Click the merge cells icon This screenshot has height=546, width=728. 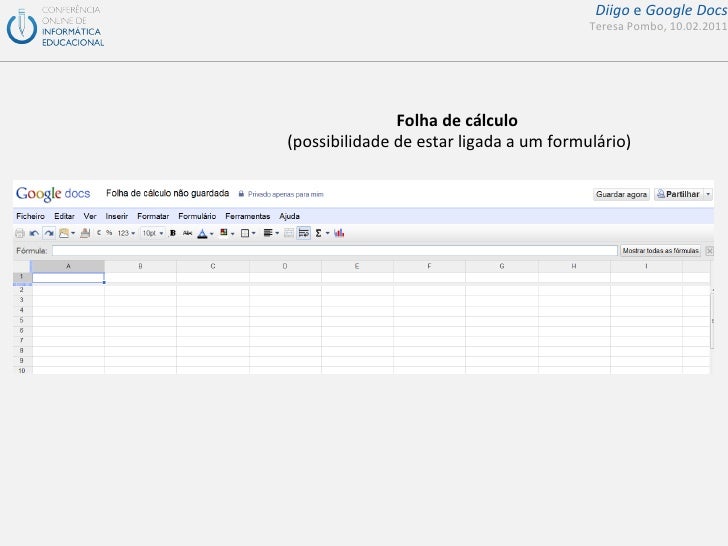288,233
